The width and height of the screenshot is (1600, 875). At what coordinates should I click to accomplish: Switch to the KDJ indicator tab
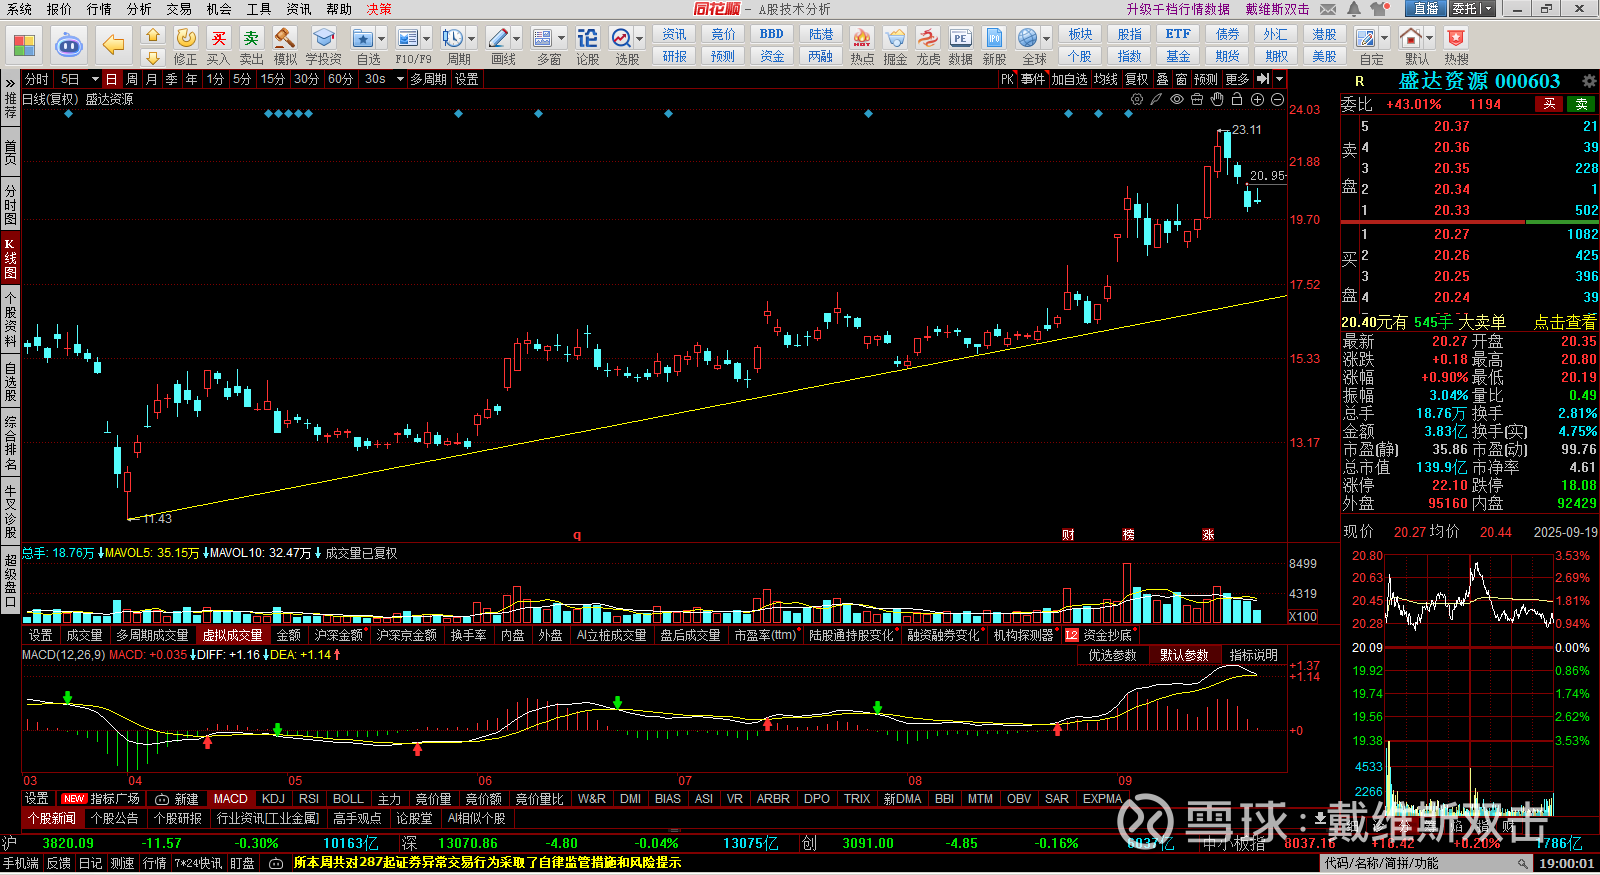[x=273, y=799]
